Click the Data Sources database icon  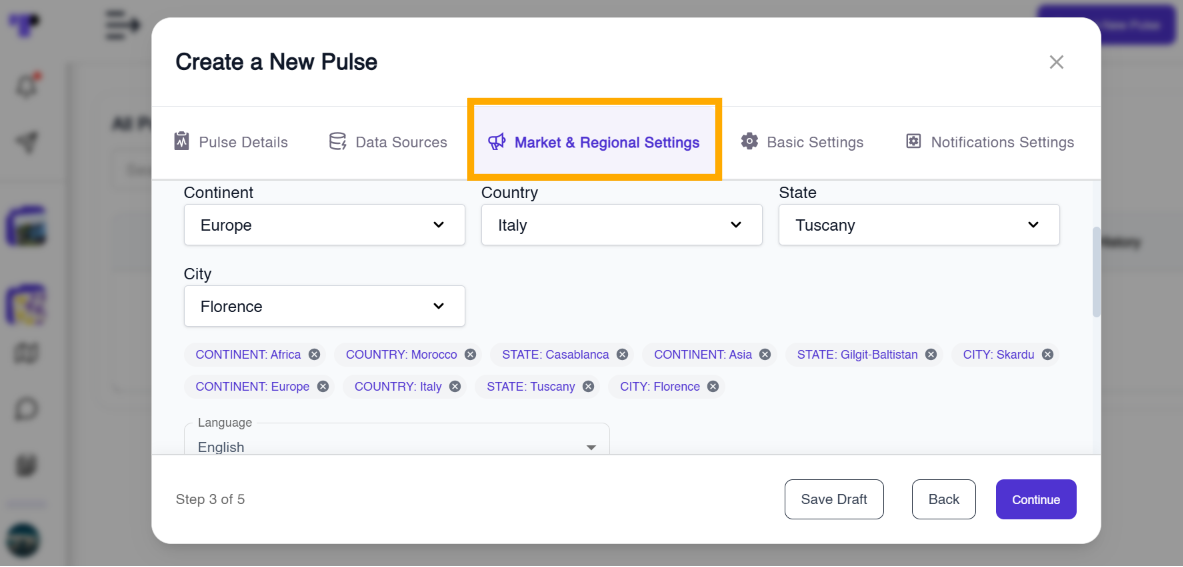pyautogui.click(x=337, y=141)
